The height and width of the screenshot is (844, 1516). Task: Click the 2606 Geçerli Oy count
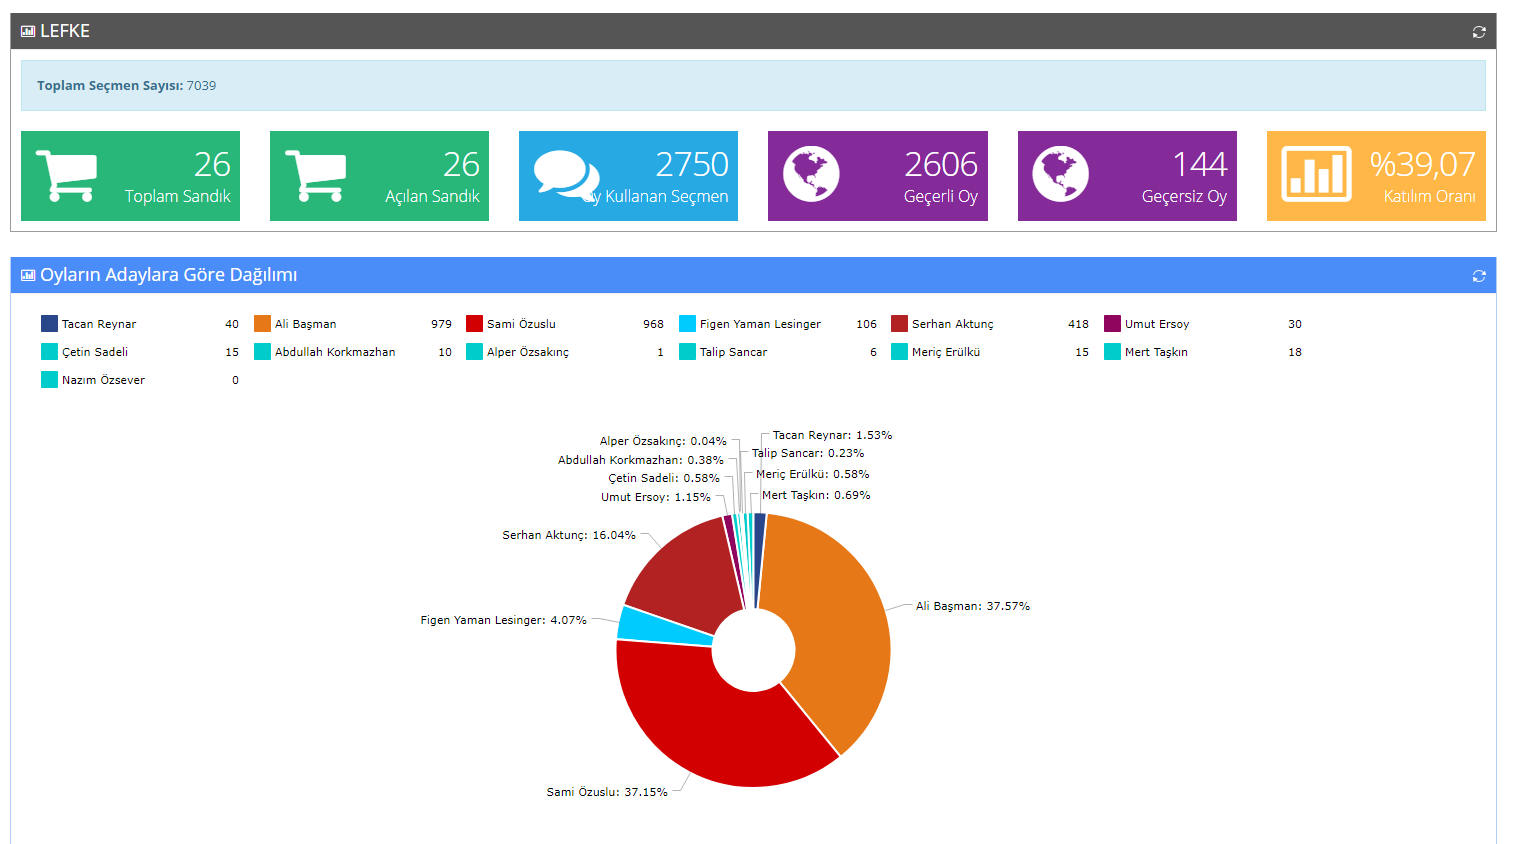[940, 164]
